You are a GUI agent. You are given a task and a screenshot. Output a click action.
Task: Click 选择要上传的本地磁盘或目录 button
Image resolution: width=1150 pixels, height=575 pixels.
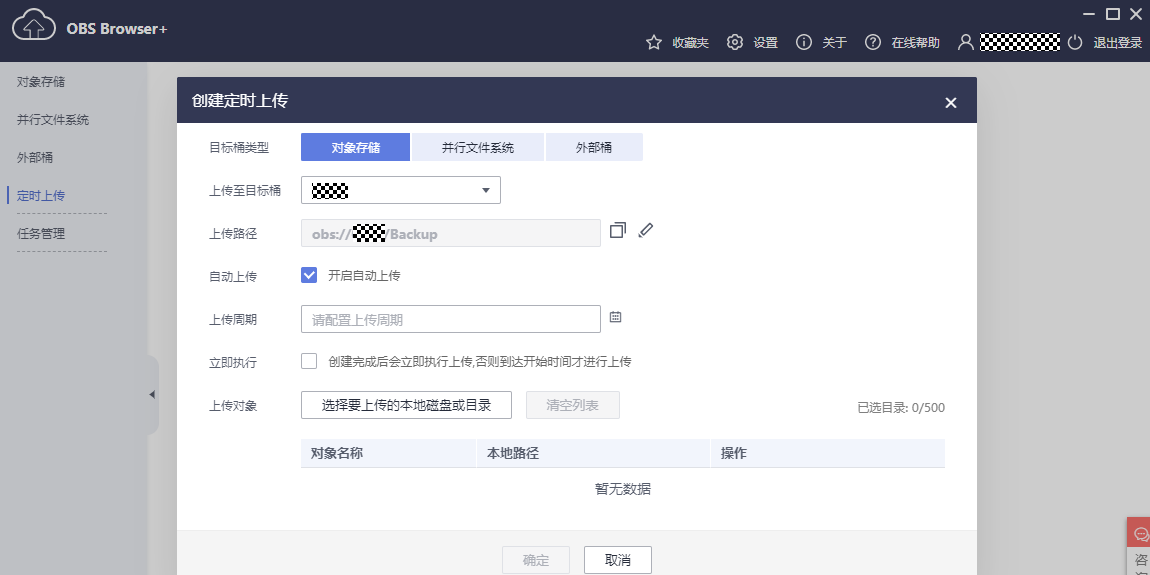[406, 405]
